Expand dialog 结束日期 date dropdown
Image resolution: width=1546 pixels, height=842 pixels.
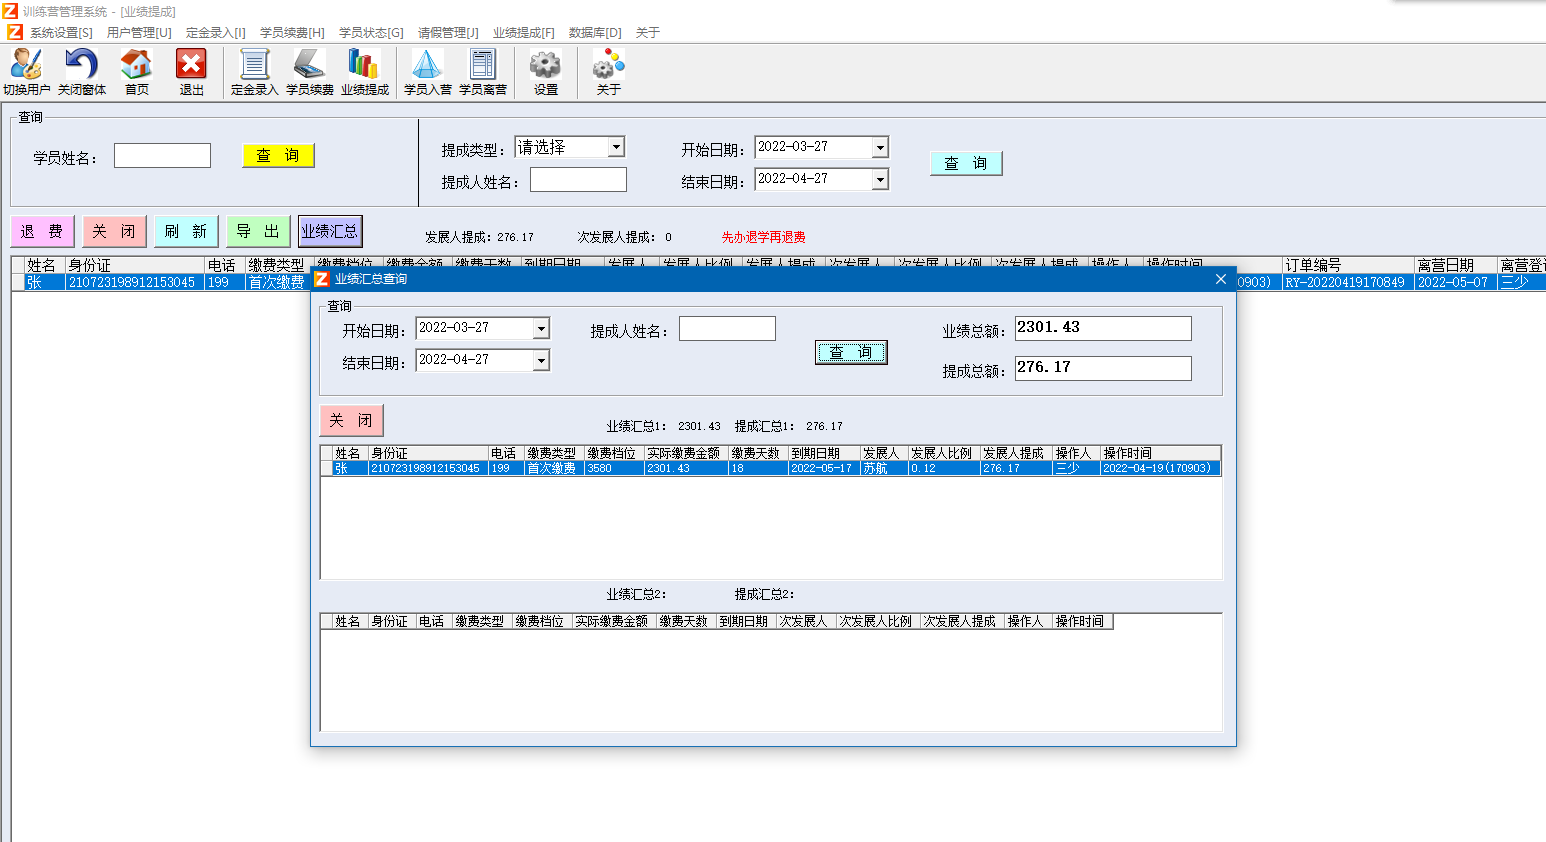click(x=541, y=361)
